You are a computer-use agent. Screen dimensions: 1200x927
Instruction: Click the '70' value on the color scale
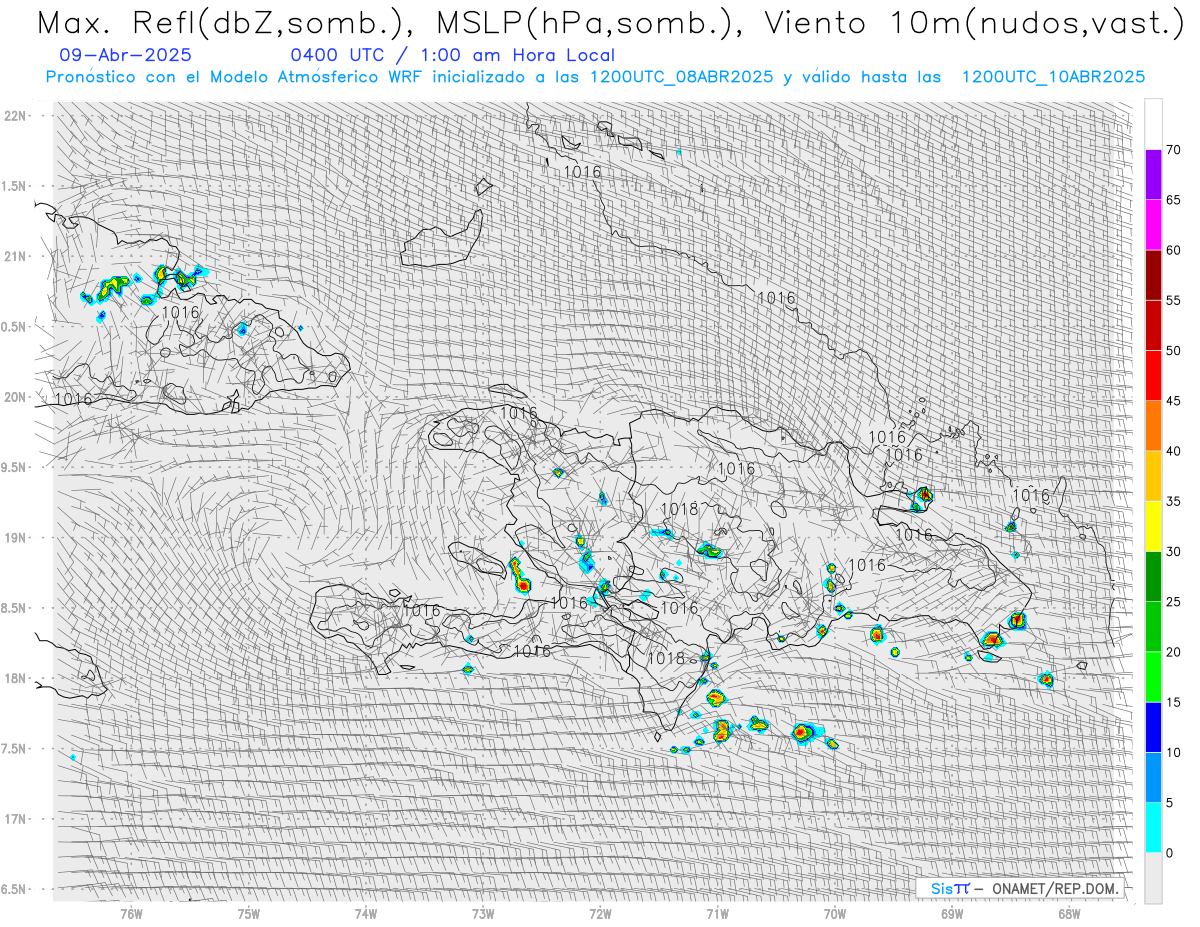[x=1173, y=150]
